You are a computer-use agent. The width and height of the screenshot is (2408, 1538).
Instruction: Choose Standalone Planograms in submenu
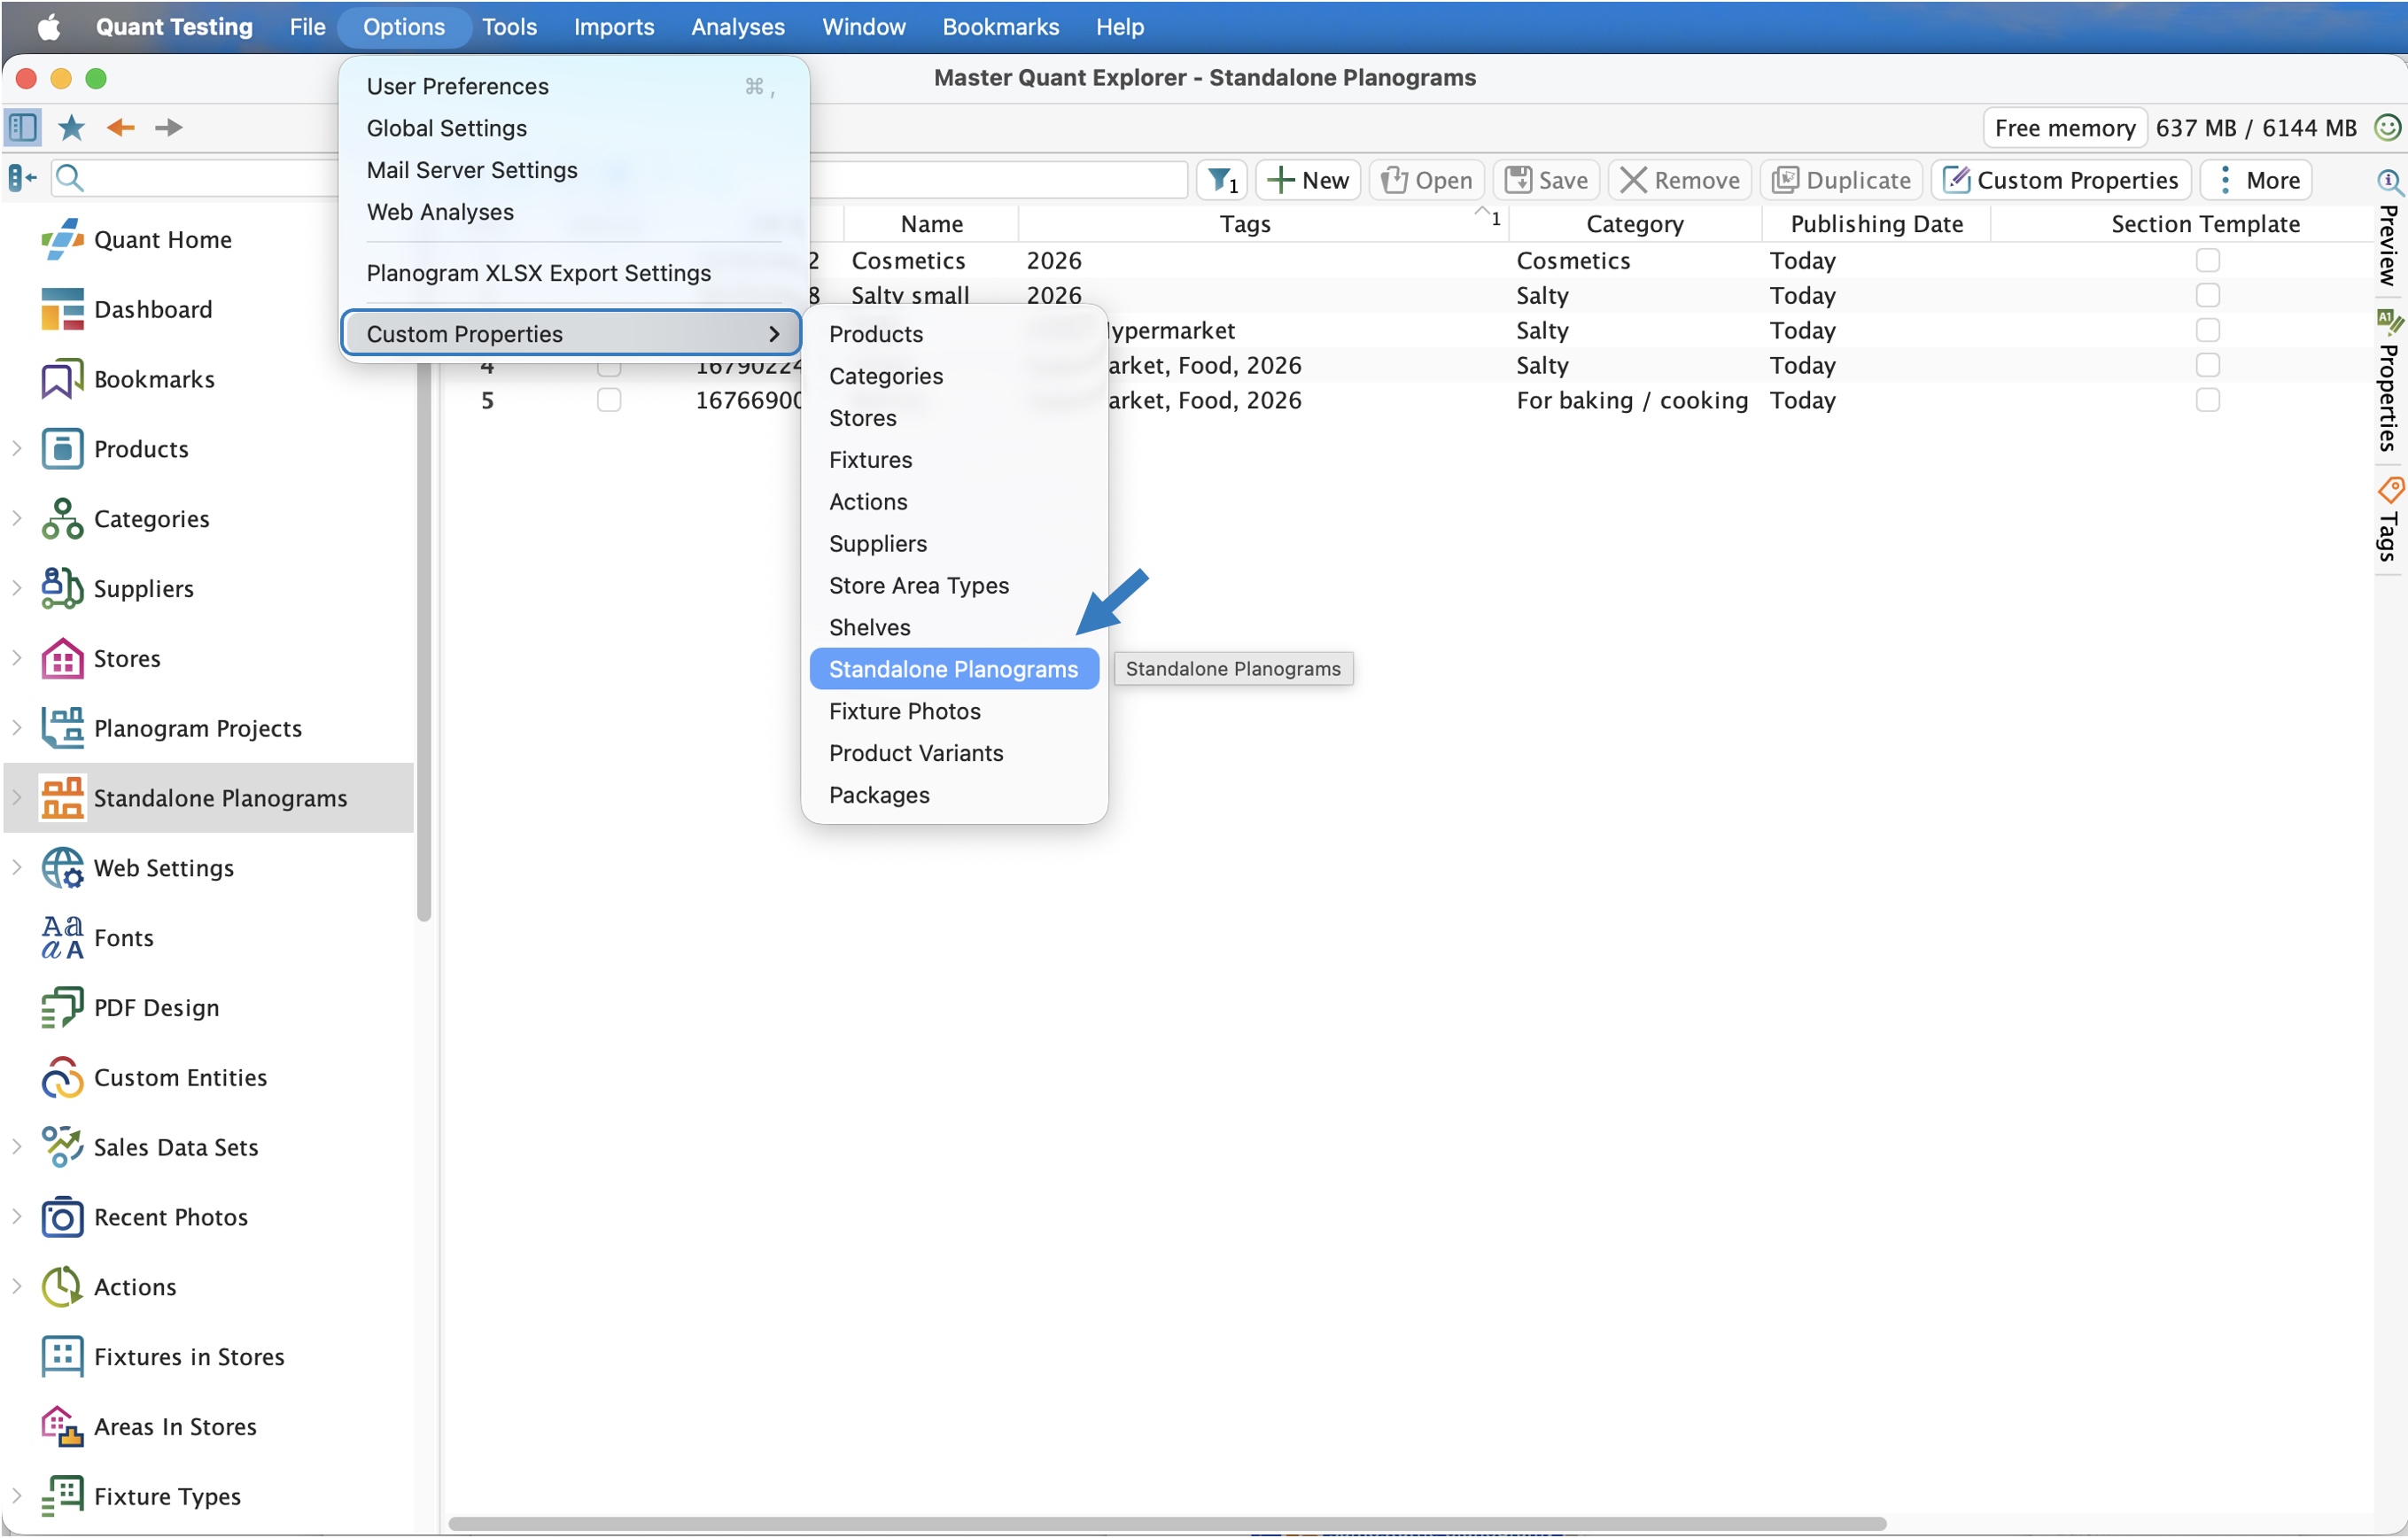954,669
